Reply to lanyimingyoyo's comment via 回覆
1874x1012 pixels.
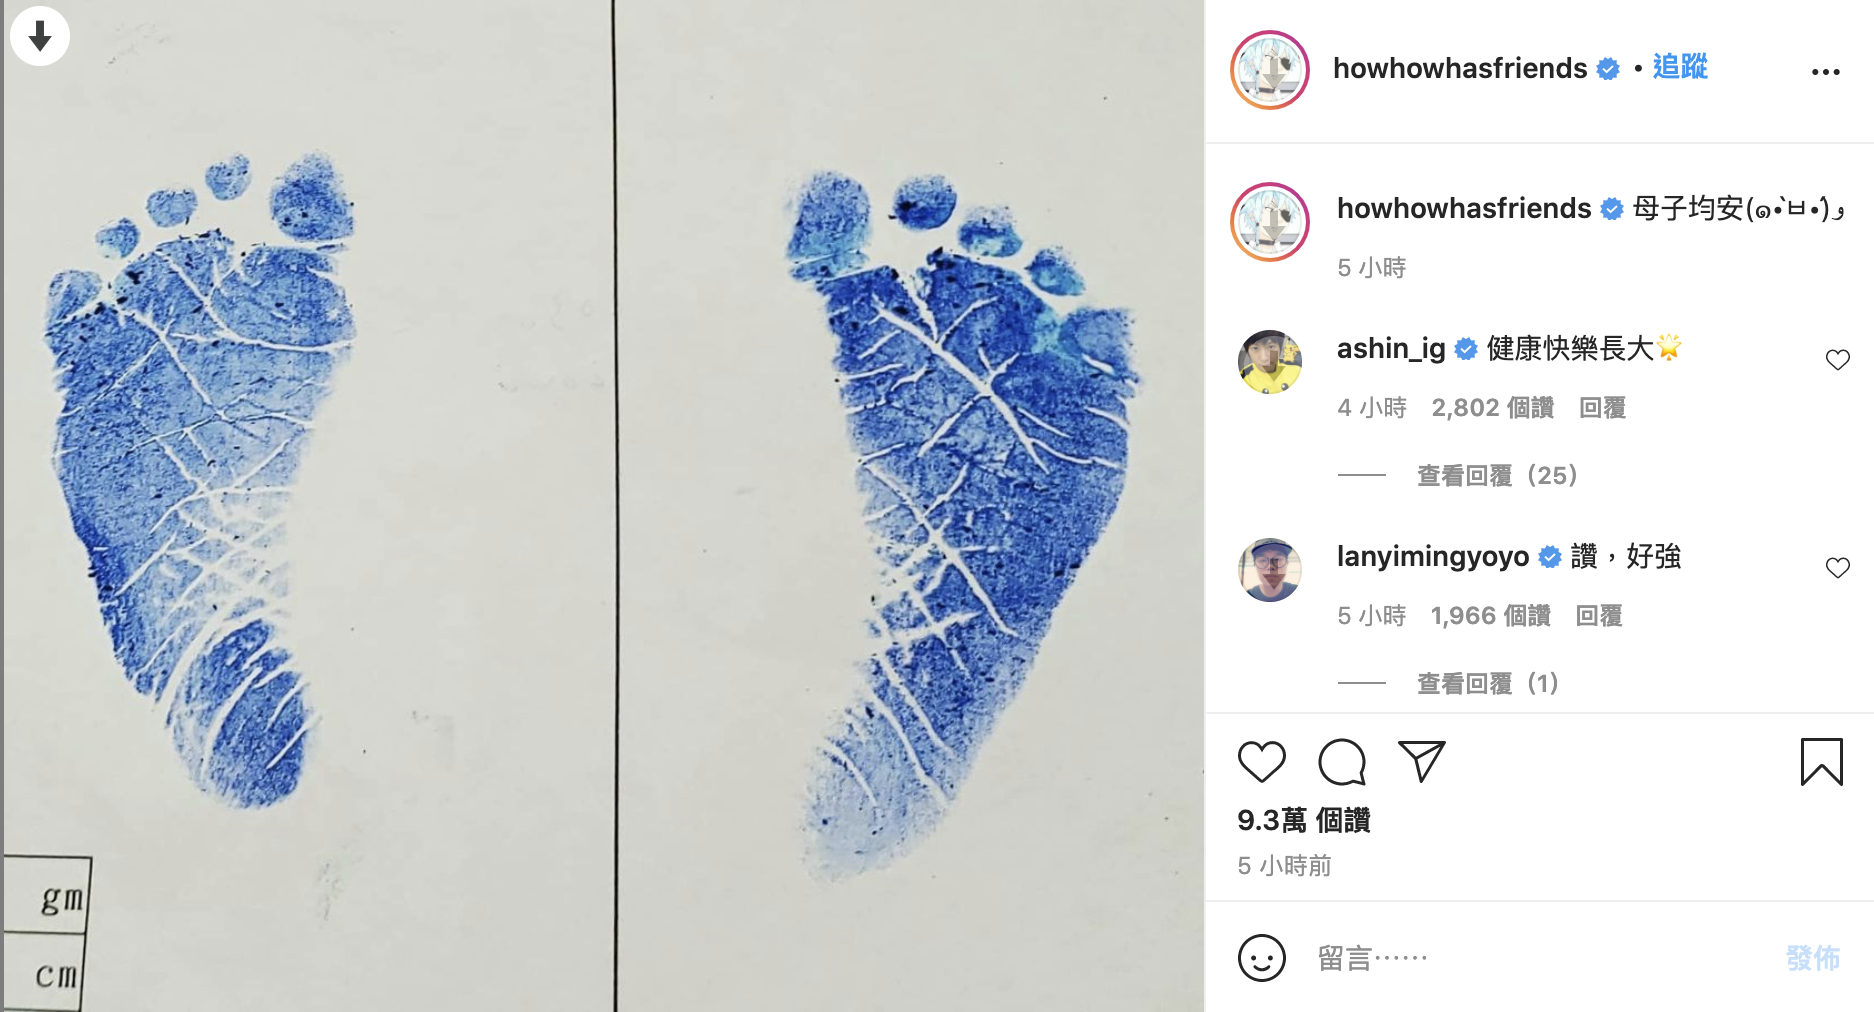(1598, 616)
